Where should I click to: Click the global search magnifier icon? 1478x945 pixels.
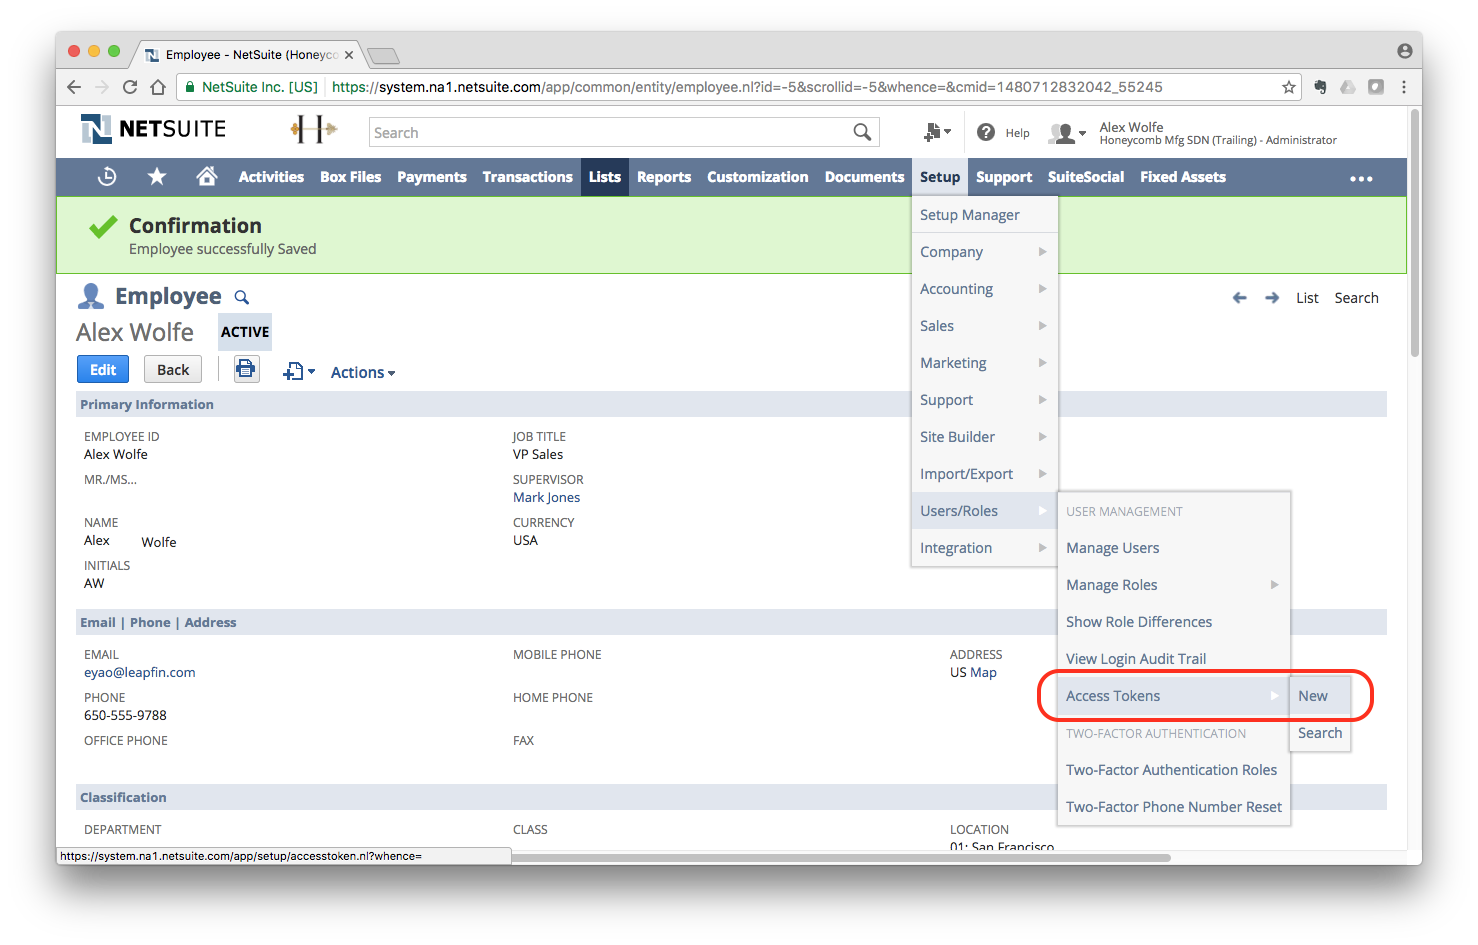862,132
